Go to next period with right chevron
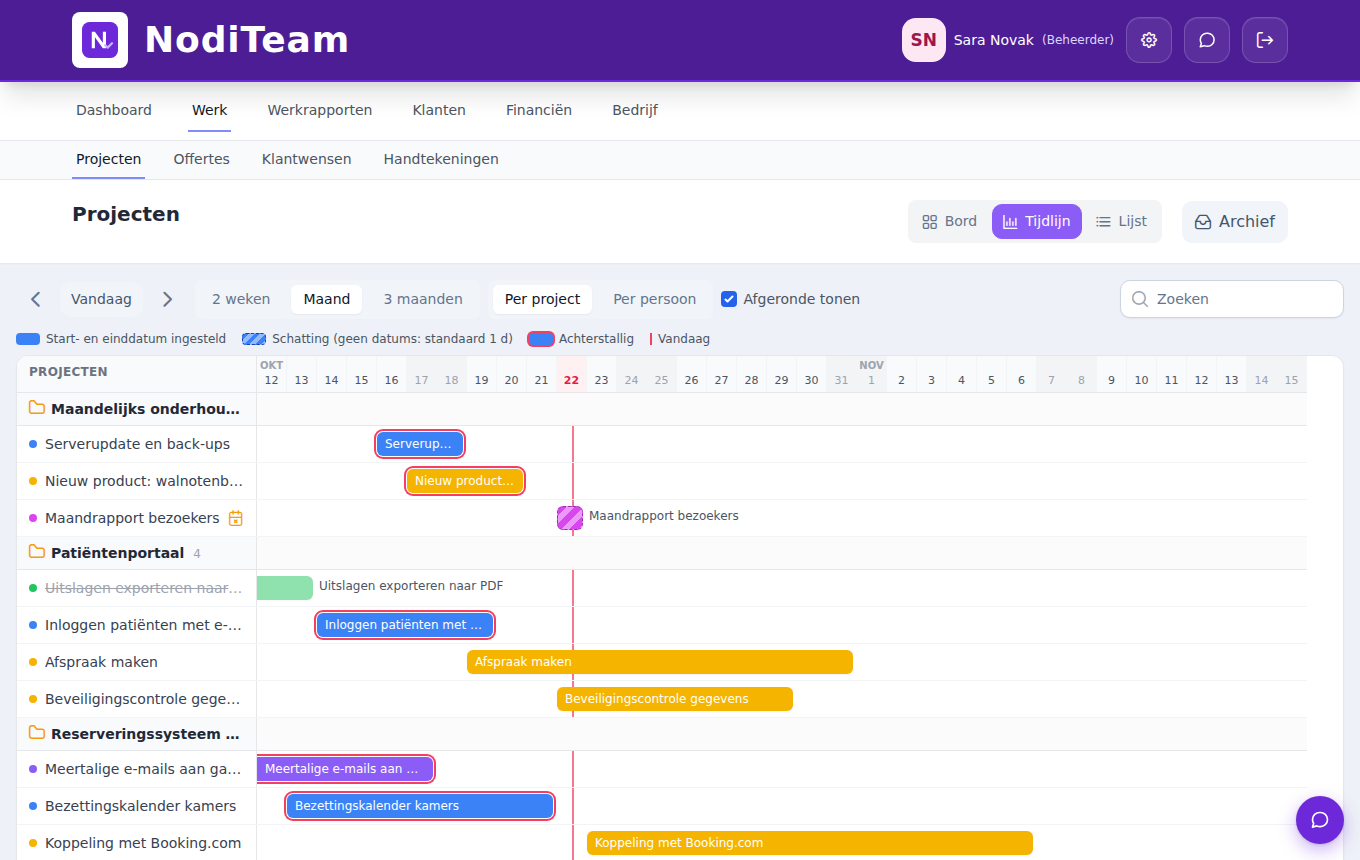Viewport: 1360px width, 860px height. 167,299
